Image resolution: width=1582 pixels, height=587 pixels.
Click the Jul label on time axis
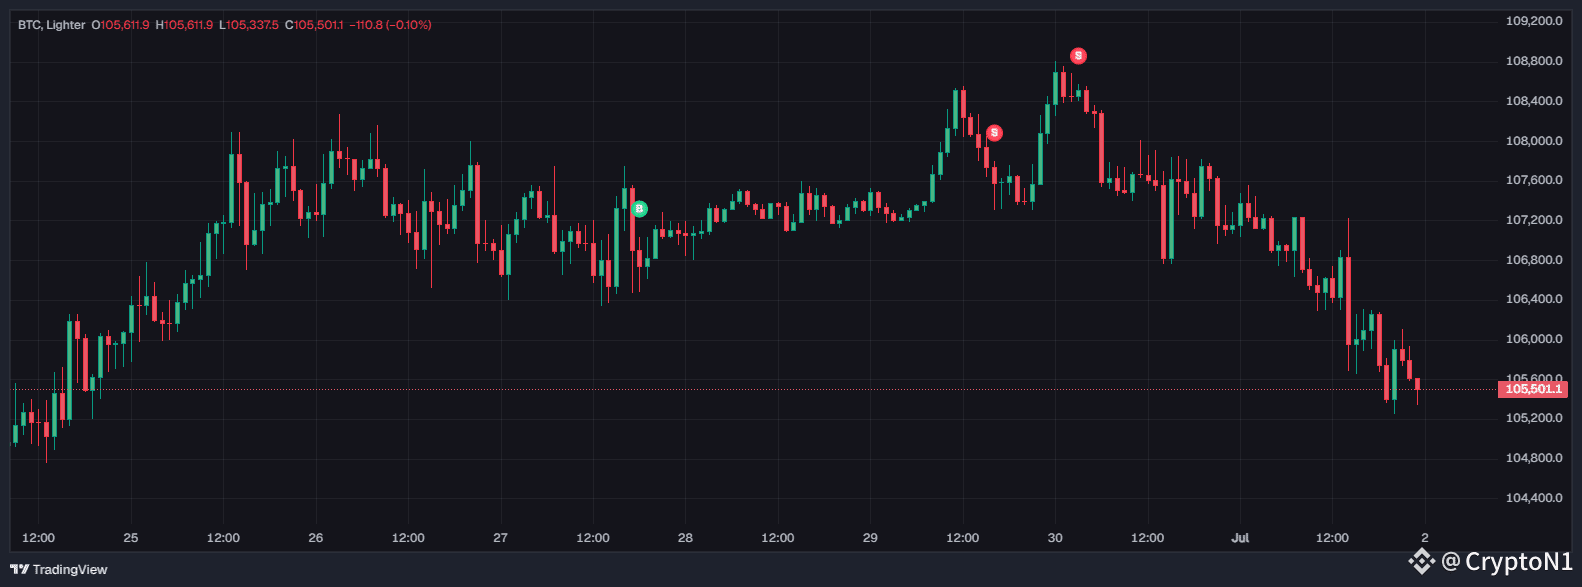(1240, 538)
